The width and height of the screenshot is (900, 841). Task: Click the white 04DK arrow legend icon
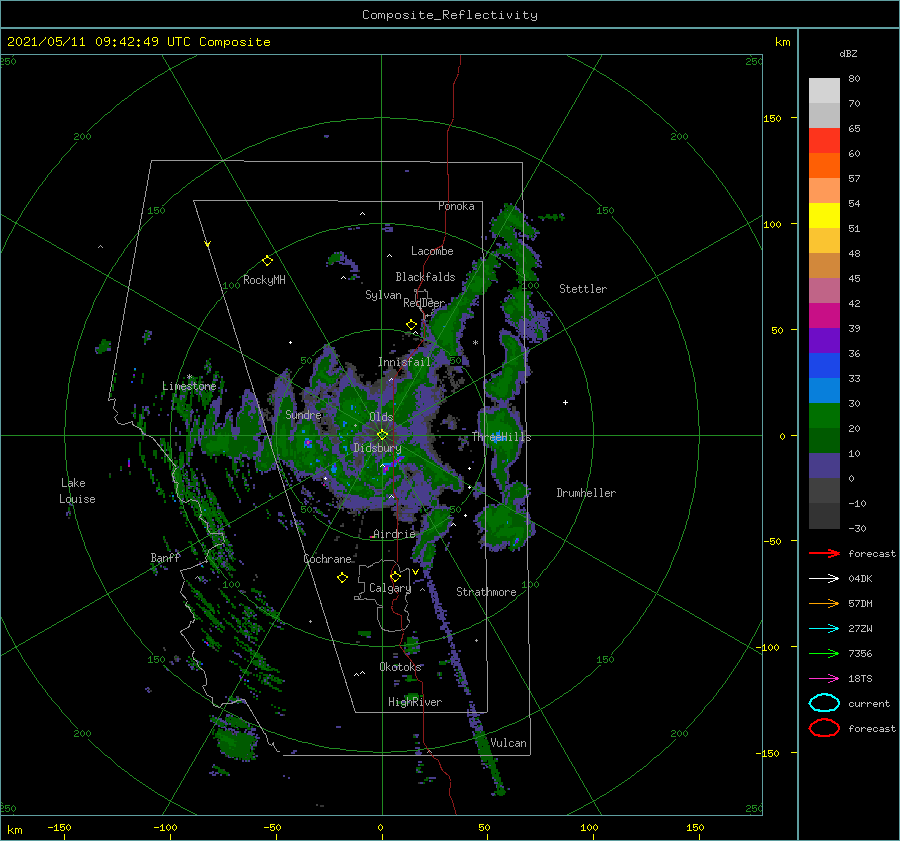[x=824, y=578]
